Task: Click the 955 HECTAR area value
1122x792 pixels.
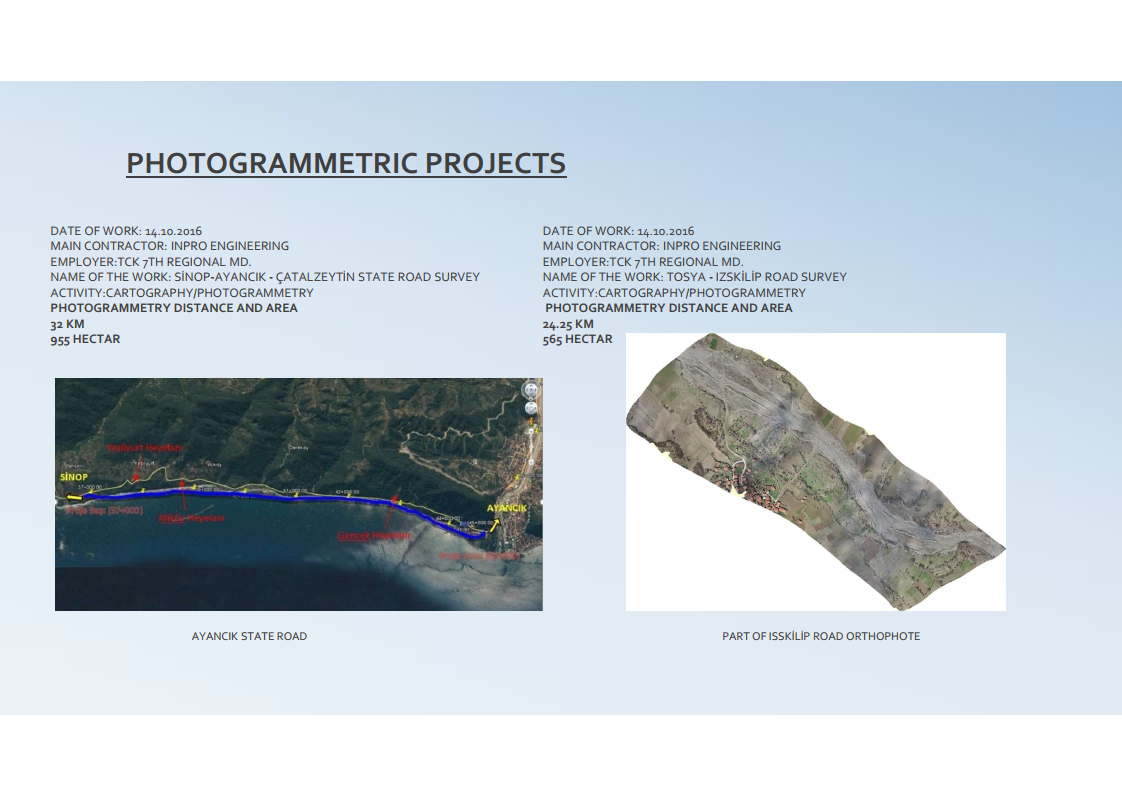Action: pyautogui.click(x=85, y=339)
